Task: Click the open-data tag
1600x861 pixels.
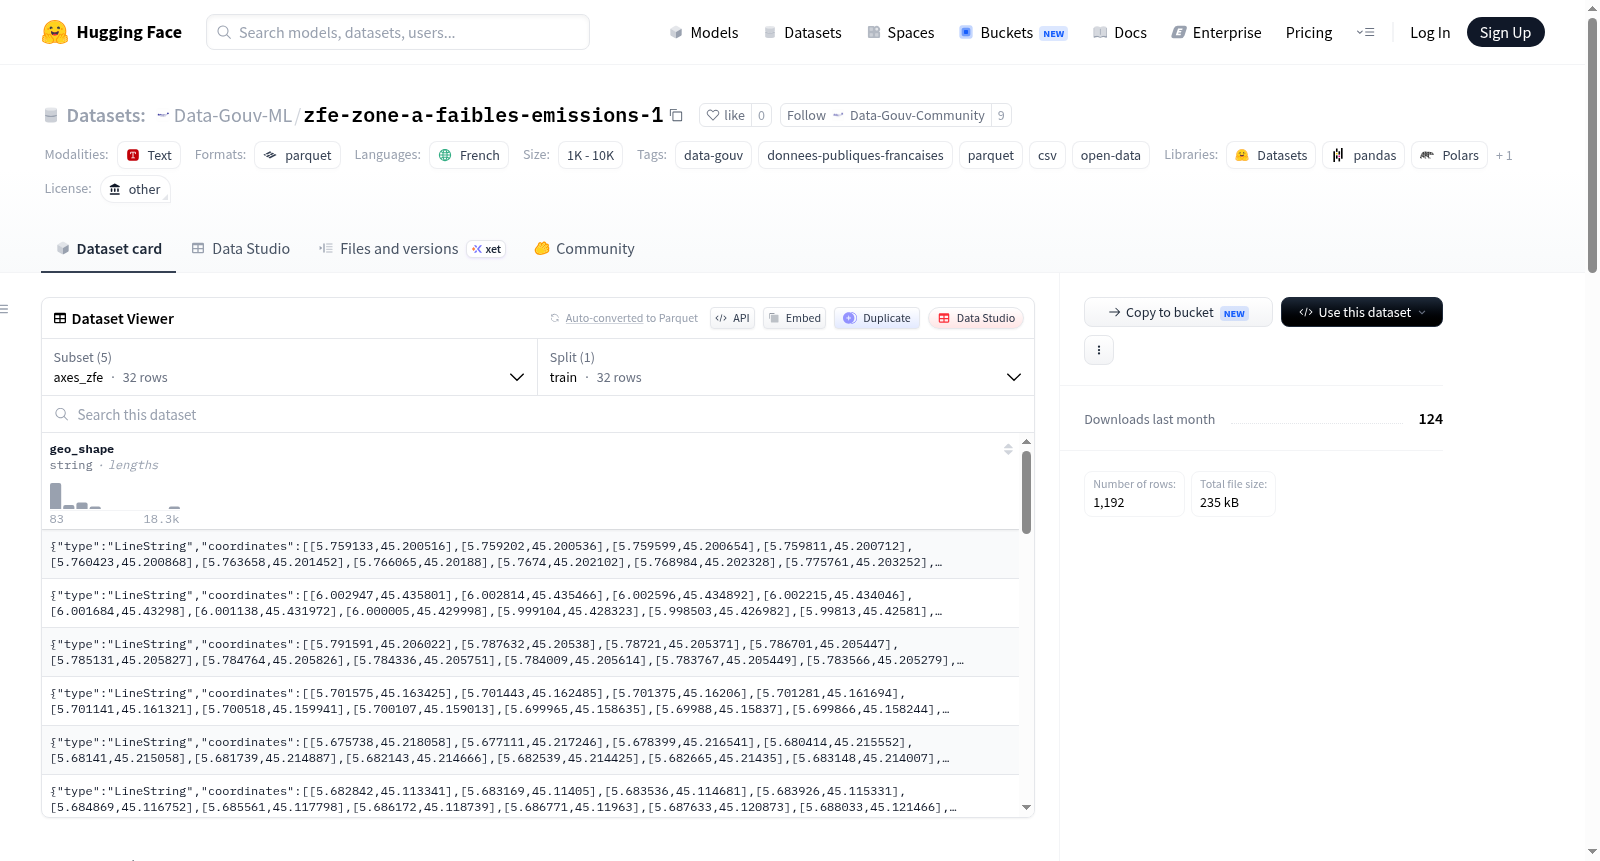Action: point(1110,155)
